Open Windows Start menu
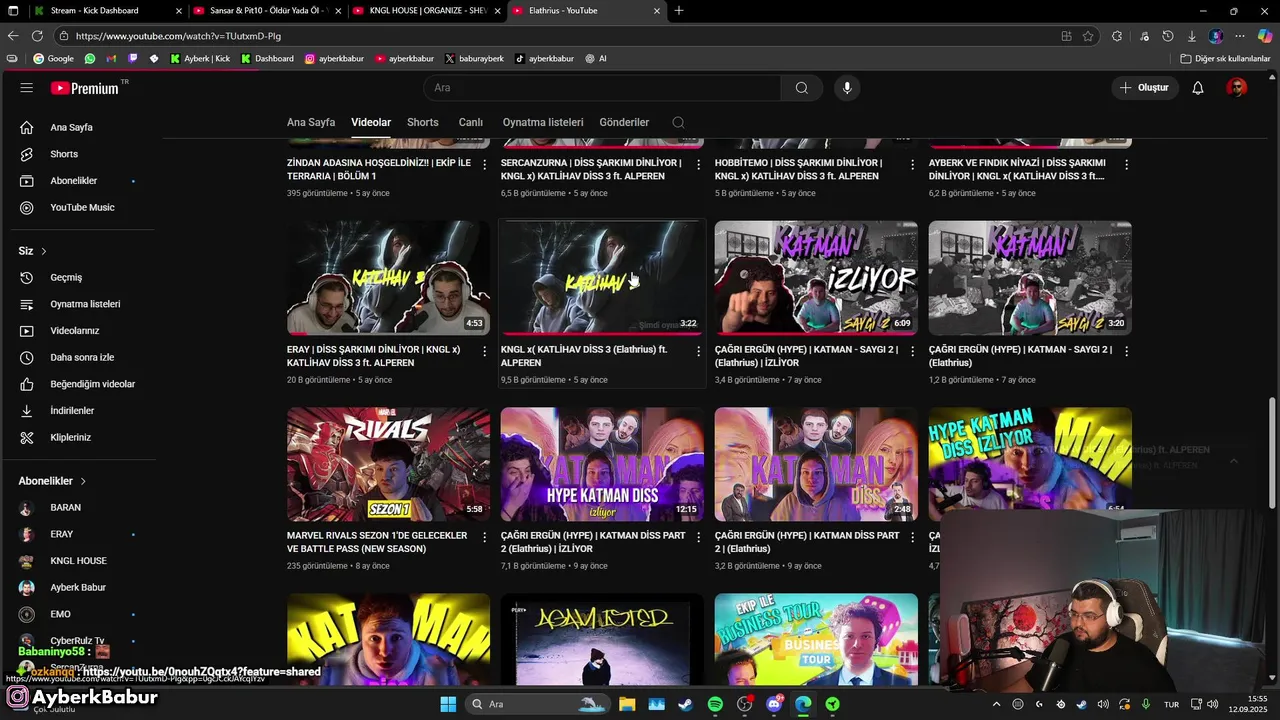This screenshot has height=720, width=1280. 448,704
